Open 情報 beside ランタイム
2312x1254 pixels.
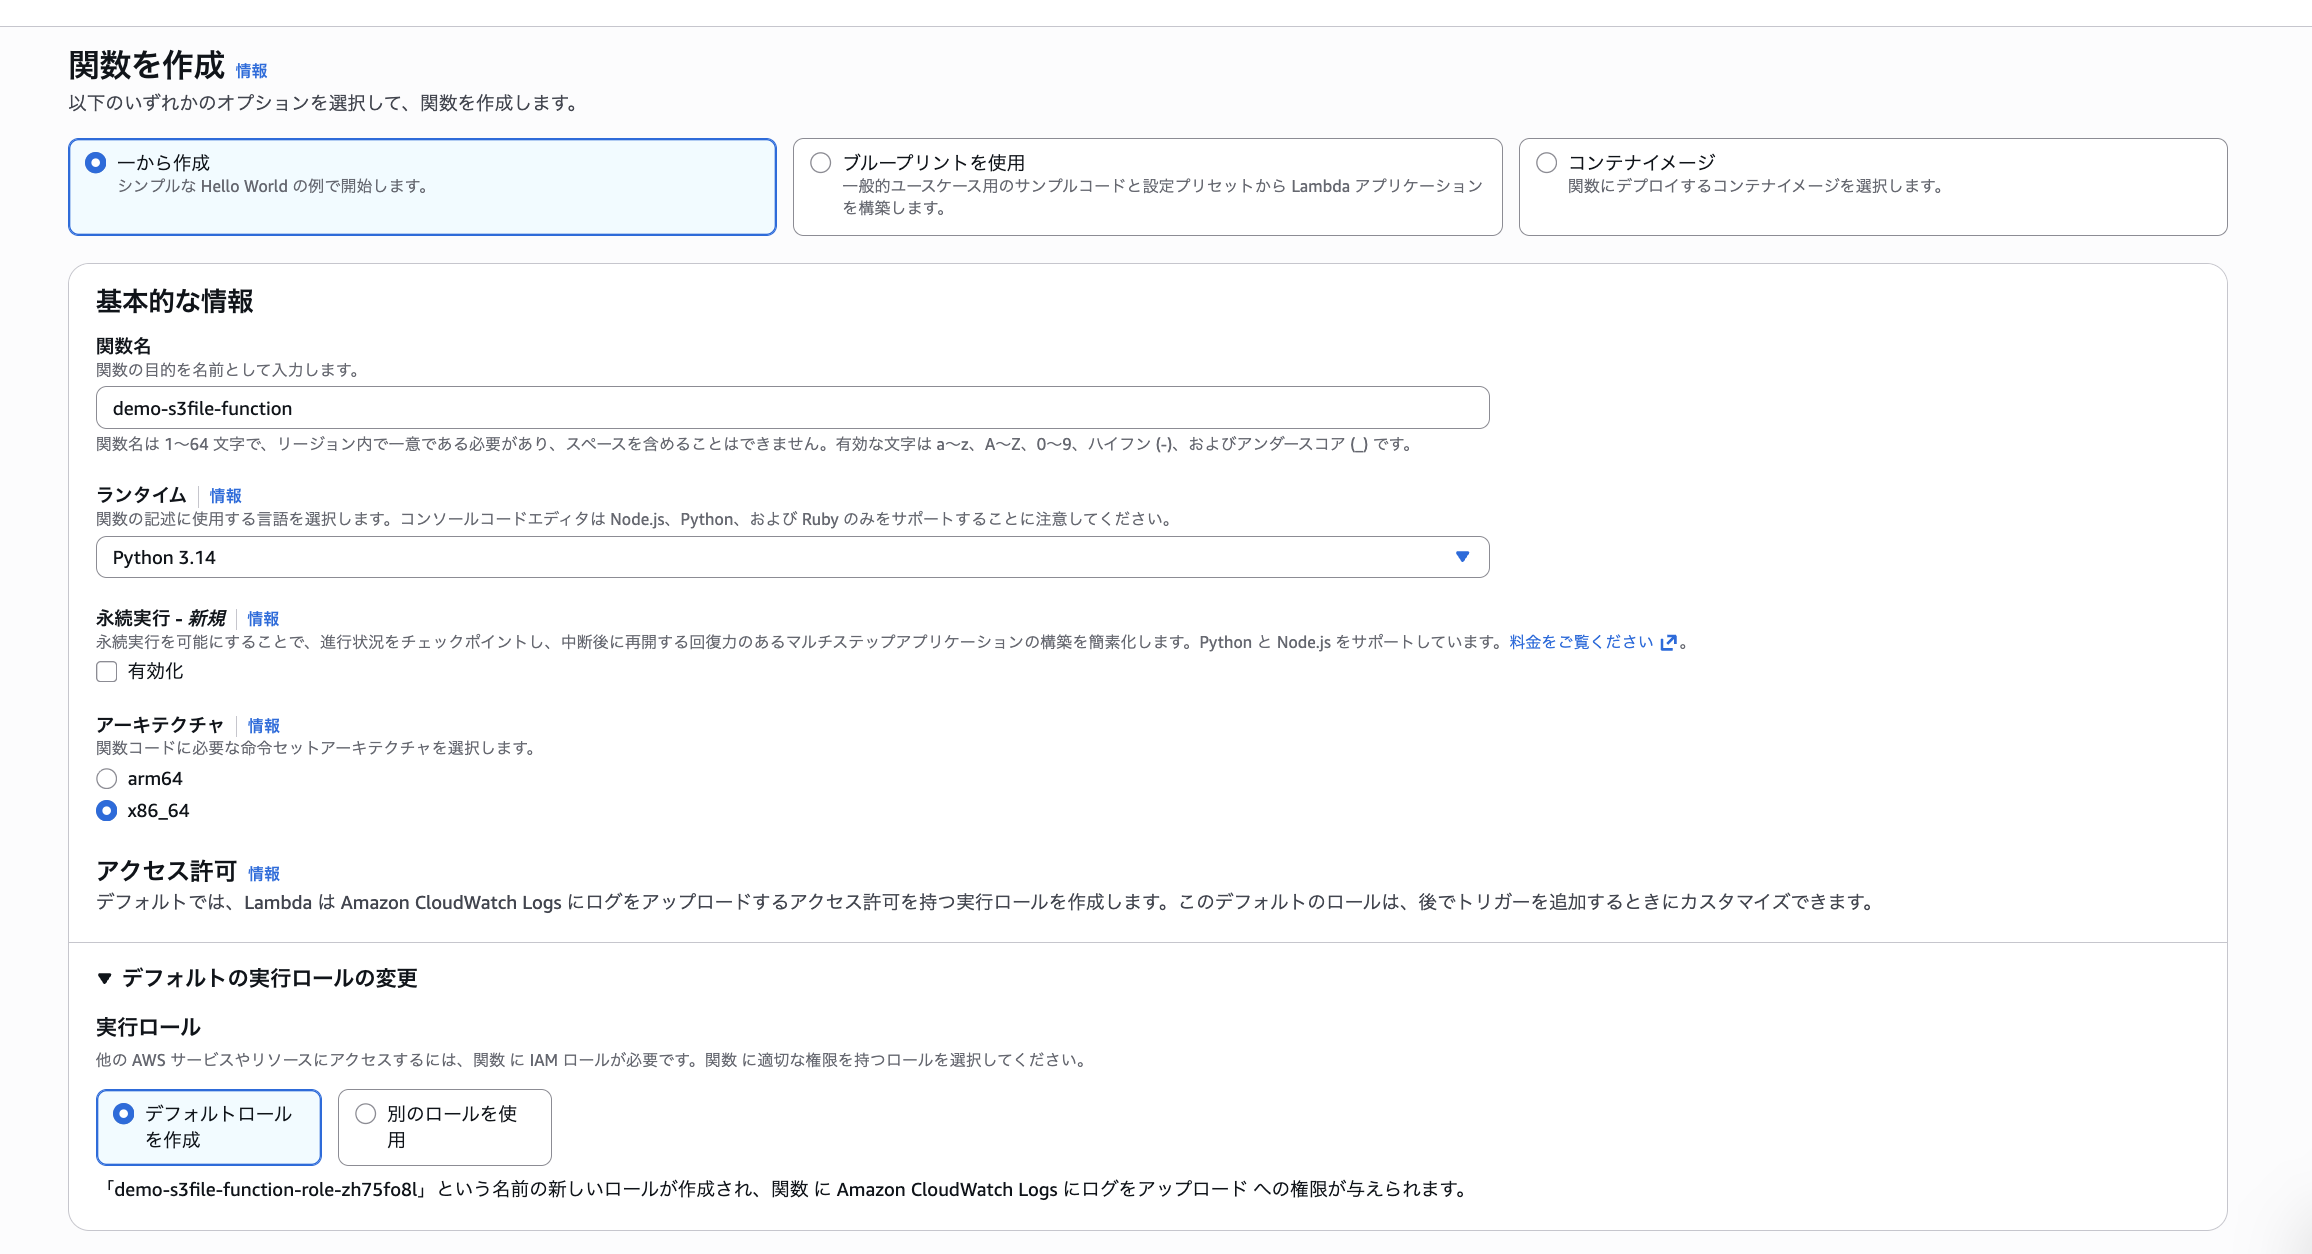(226, 495)
